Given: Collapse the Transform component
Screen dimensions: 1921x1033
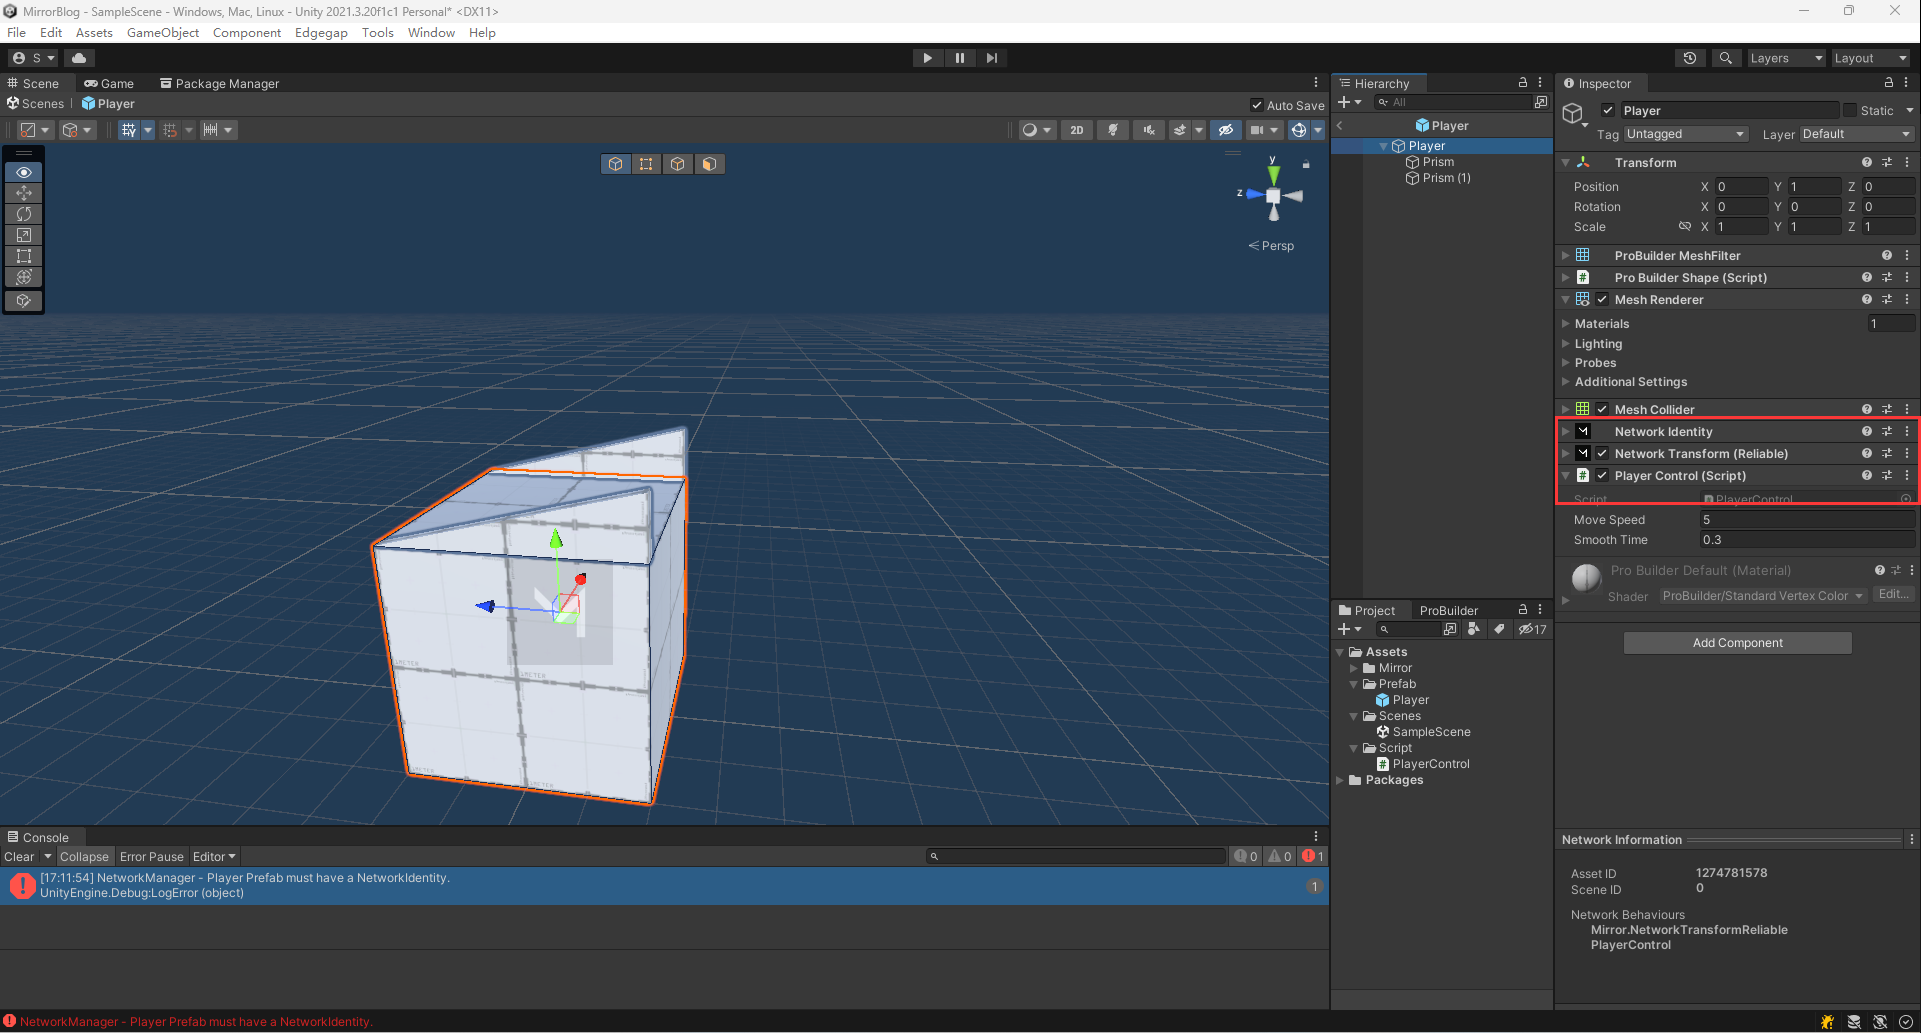Looking at the screenshot, I should [1566, 163].
